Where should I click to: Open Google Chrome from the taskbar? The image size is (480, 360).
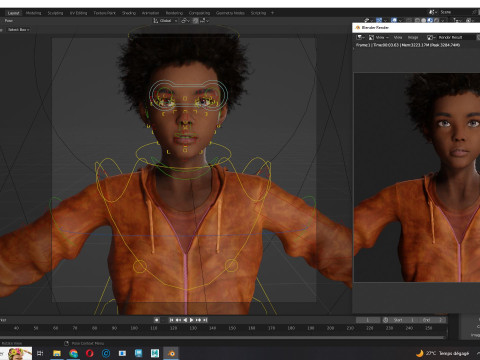[x=73, y=353]
